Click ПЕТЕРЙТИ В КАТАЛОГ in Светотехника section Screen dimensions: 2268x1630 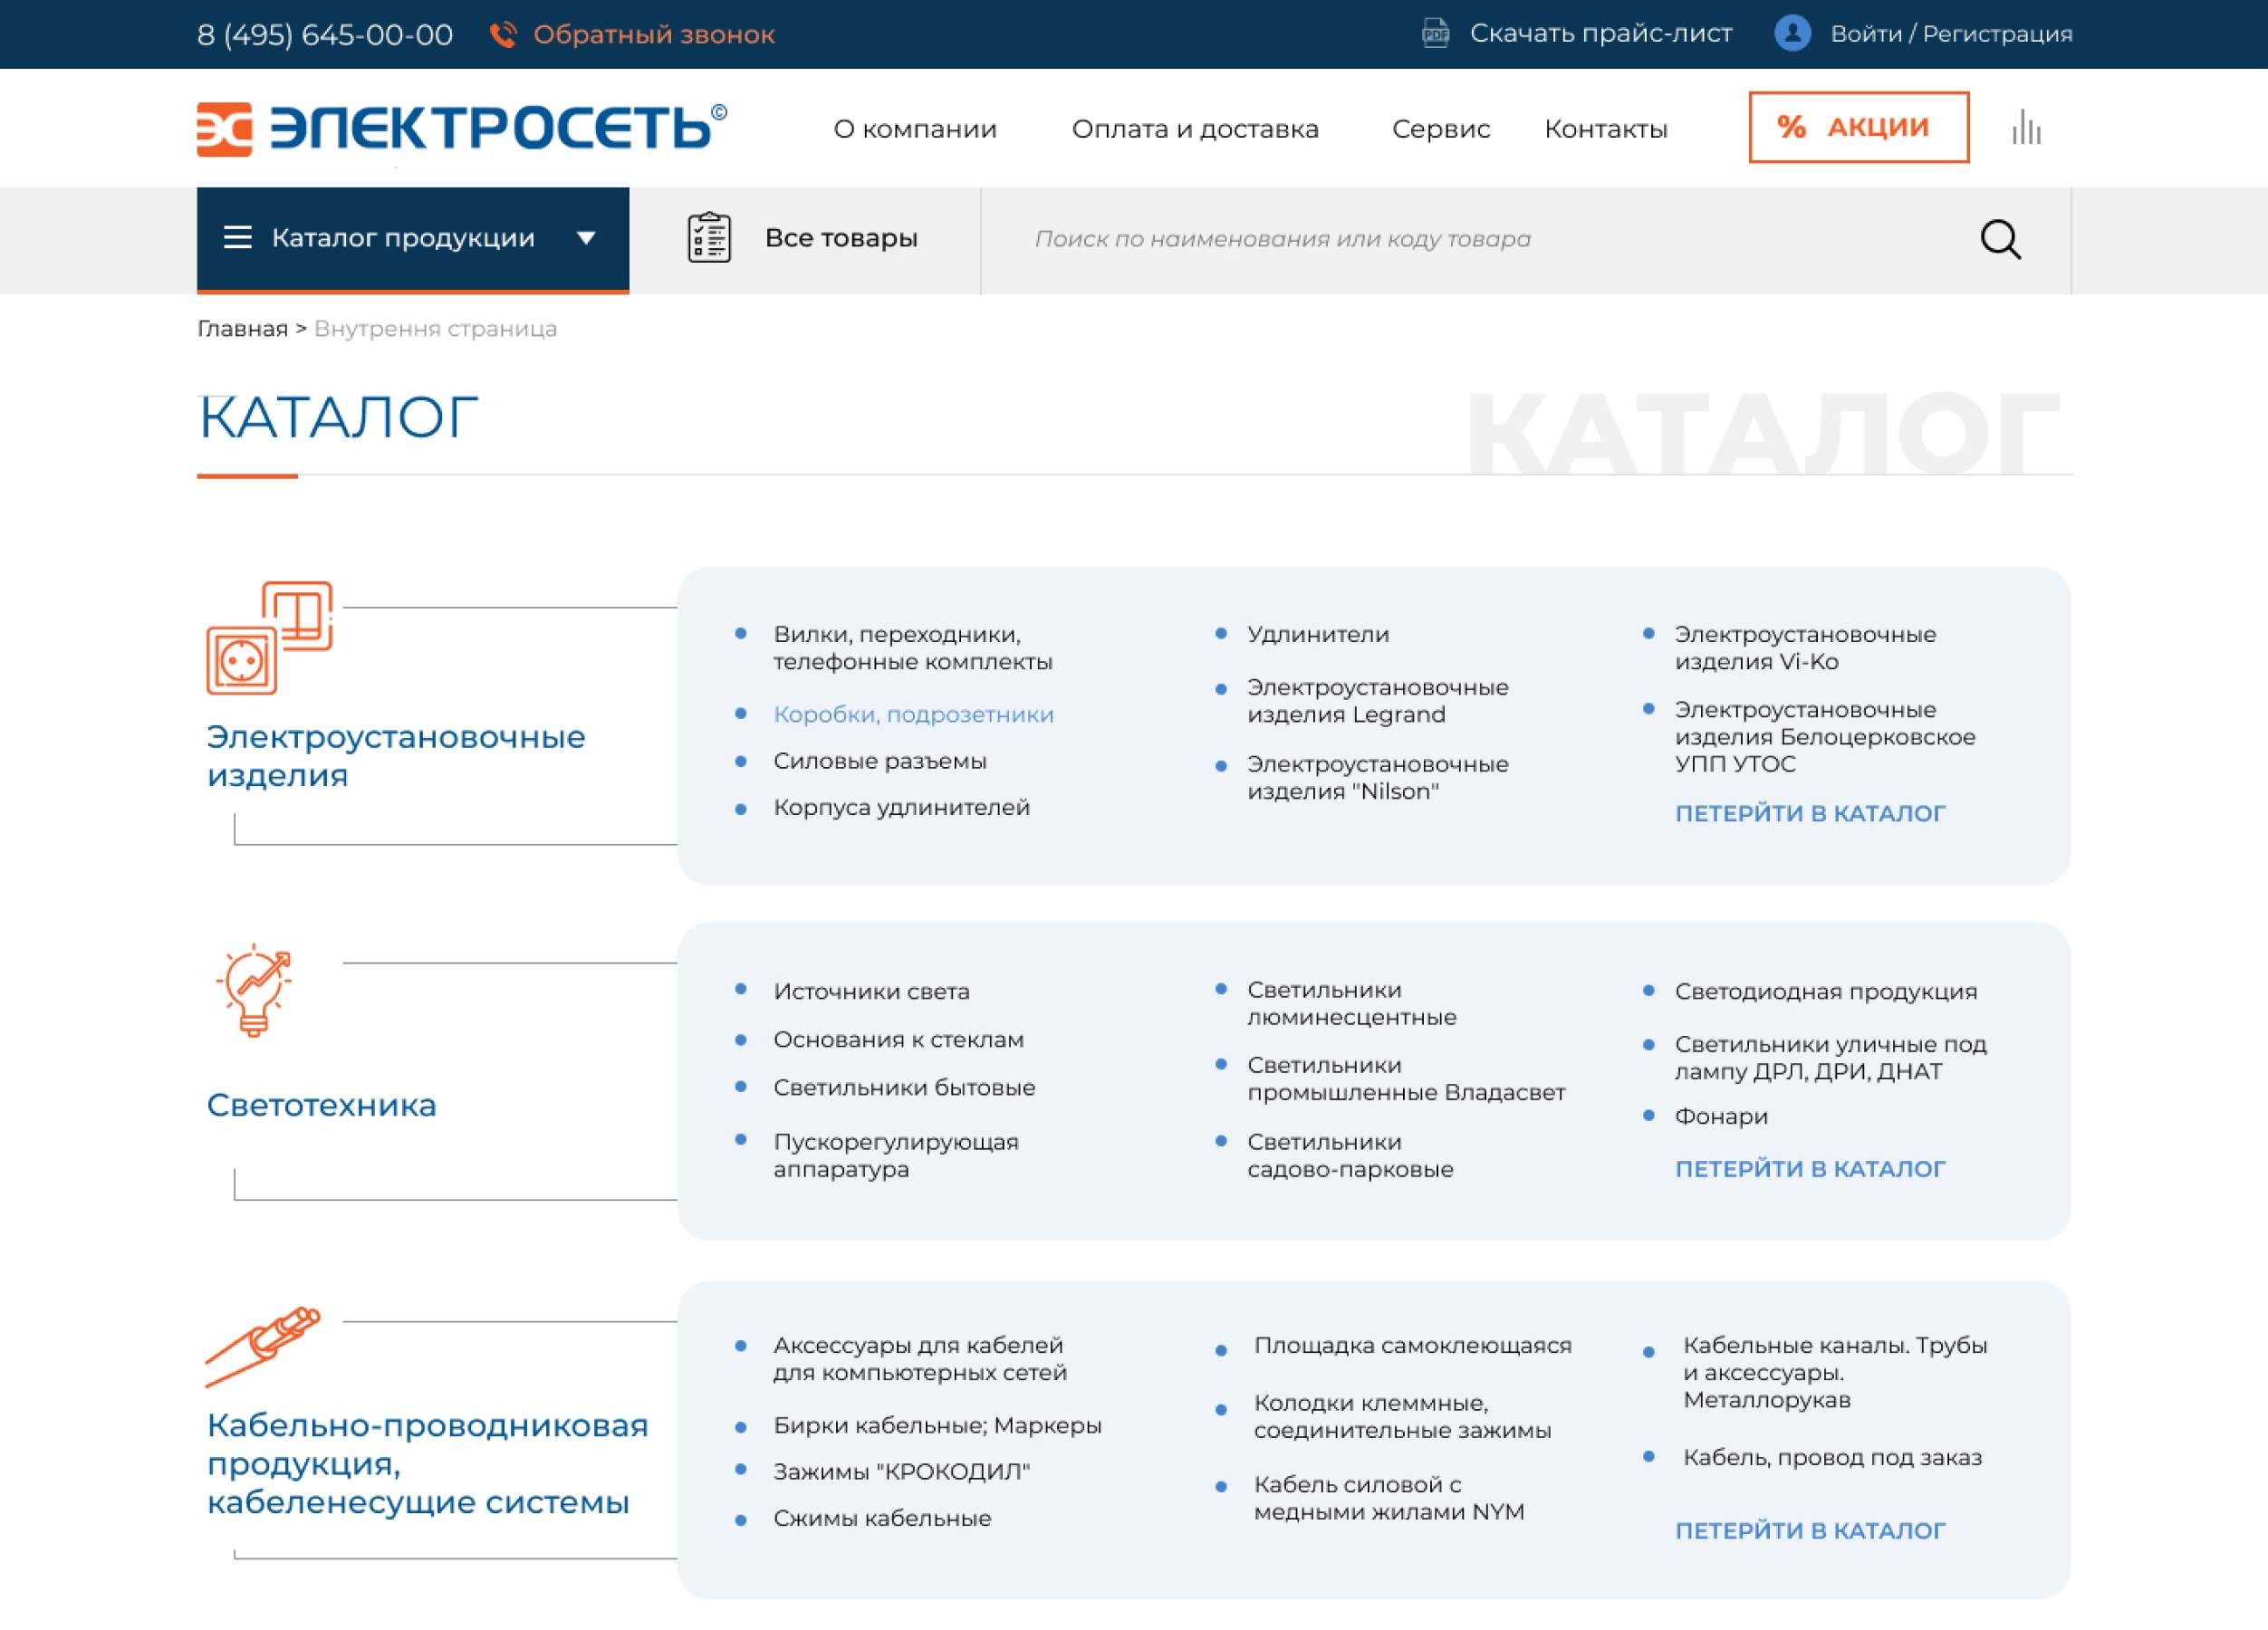point(1810,1167)
